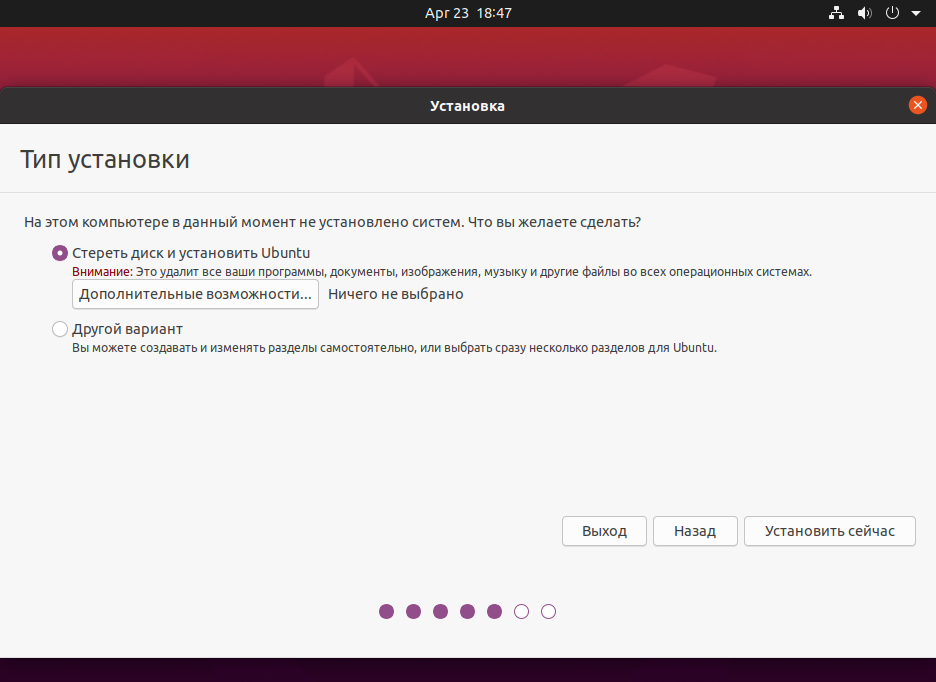Click the question "Что вы желаете сделать?" text
This screenshot has width=936, height=682.
point(555,222)
